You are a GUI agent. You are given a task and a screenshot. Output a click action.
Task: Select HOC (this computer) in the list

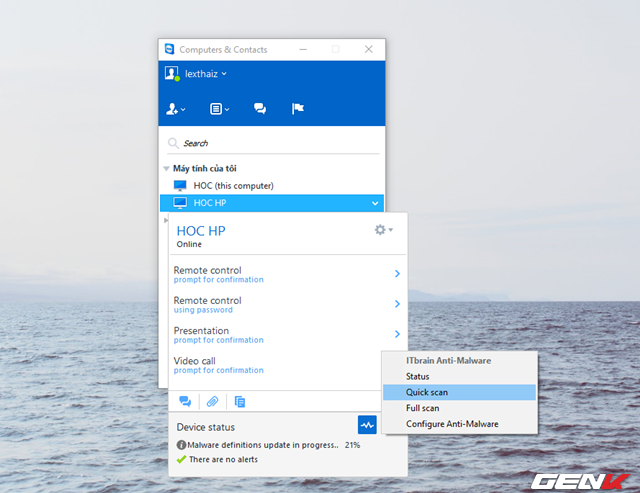click(x=233, y=186)
